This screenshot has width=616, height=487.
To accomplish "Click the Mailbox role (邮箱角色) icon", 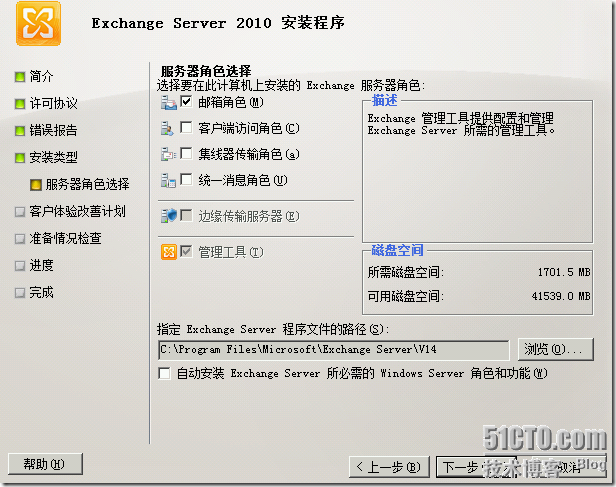I will pyautogui.click(x=169, y=103).
